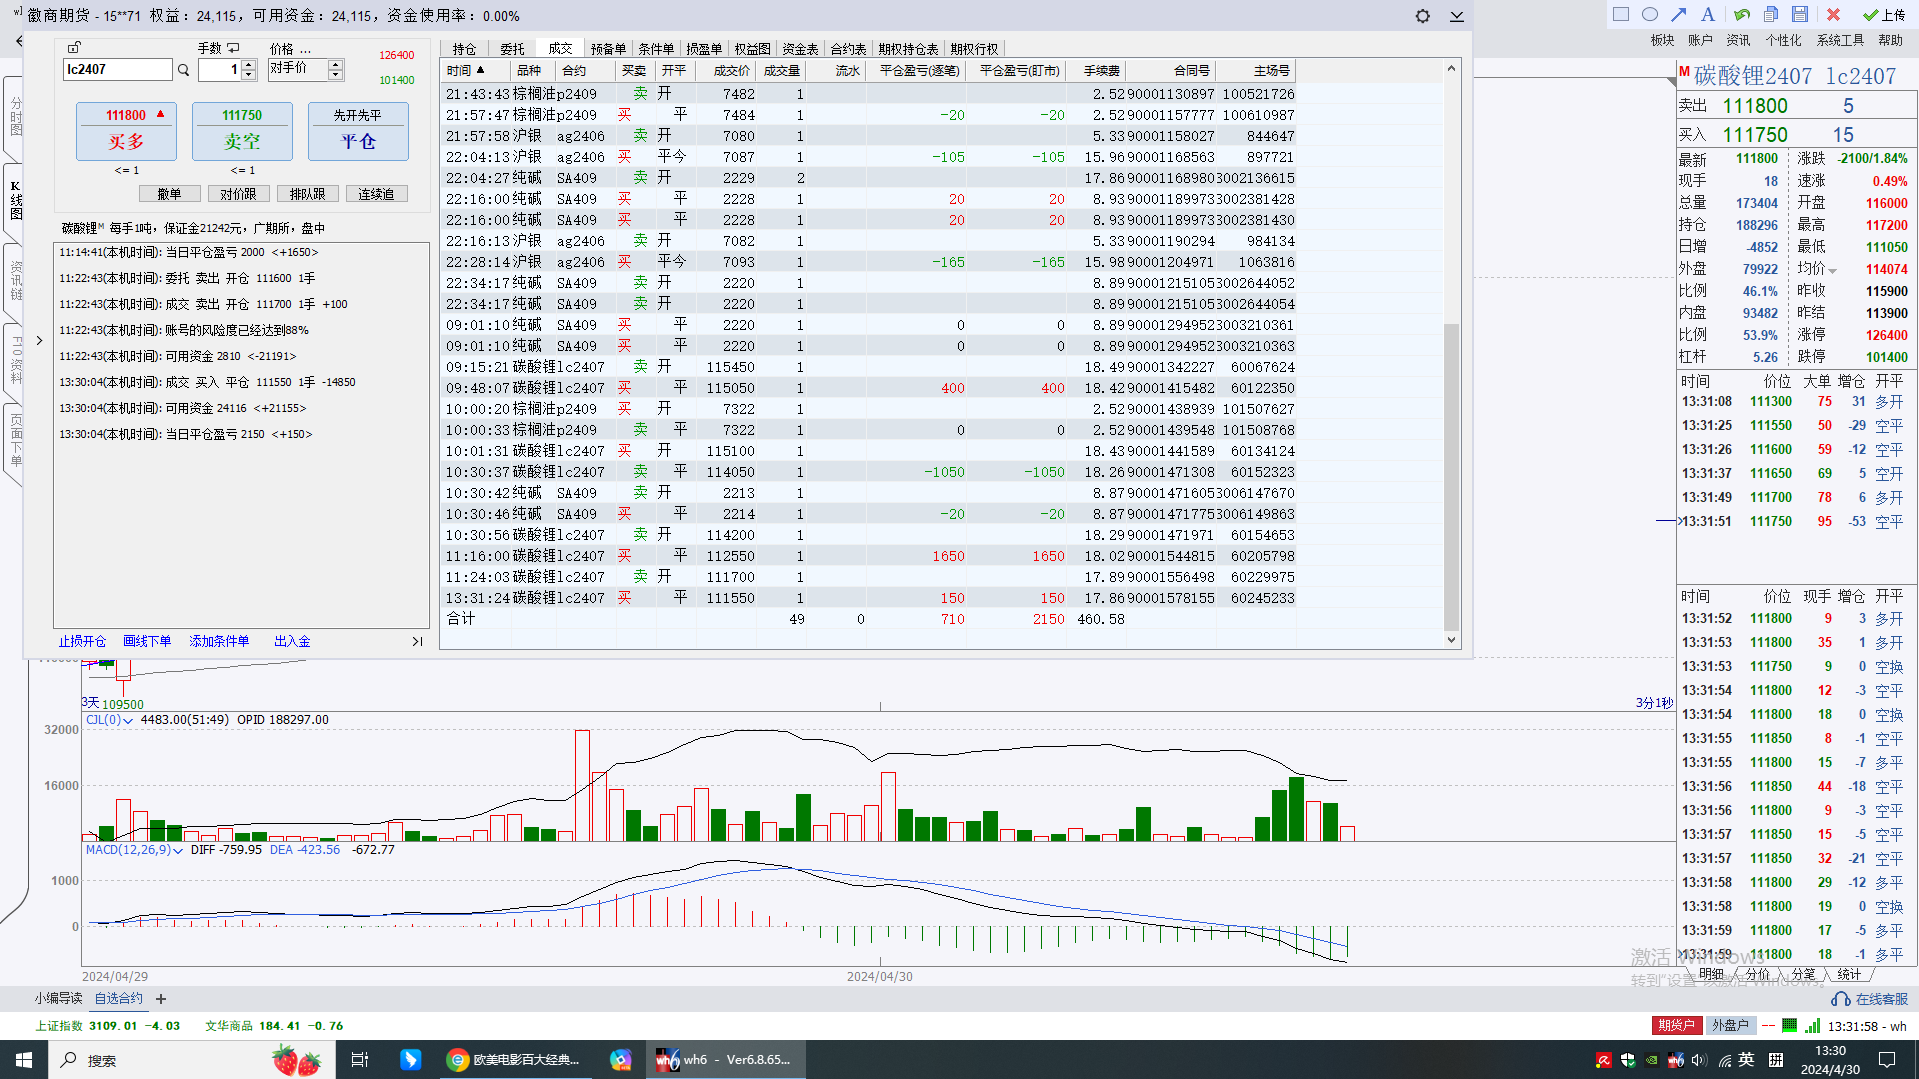Select the rectangle drawing tool
This screenshot has height=1079, width=1919.
[1621, 14]
